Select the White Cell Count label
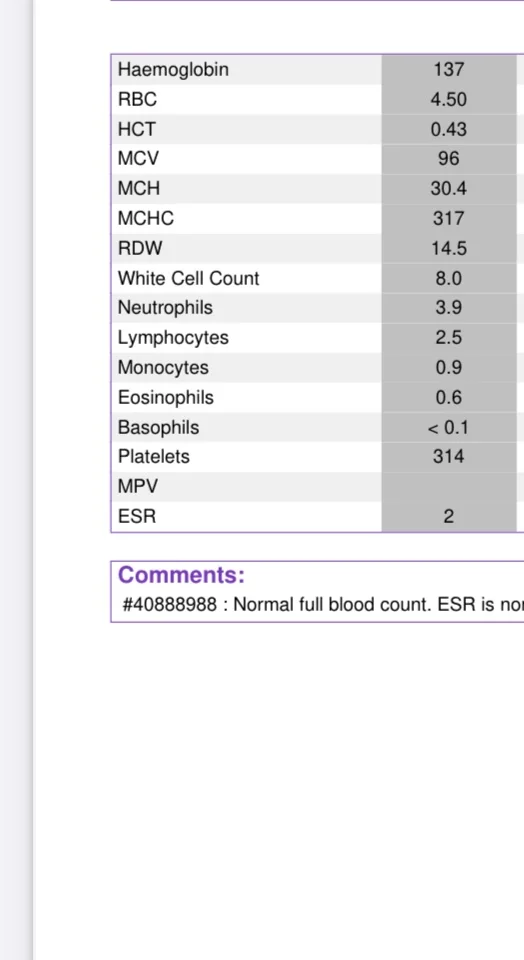524x960 pixels. [189, 278]
